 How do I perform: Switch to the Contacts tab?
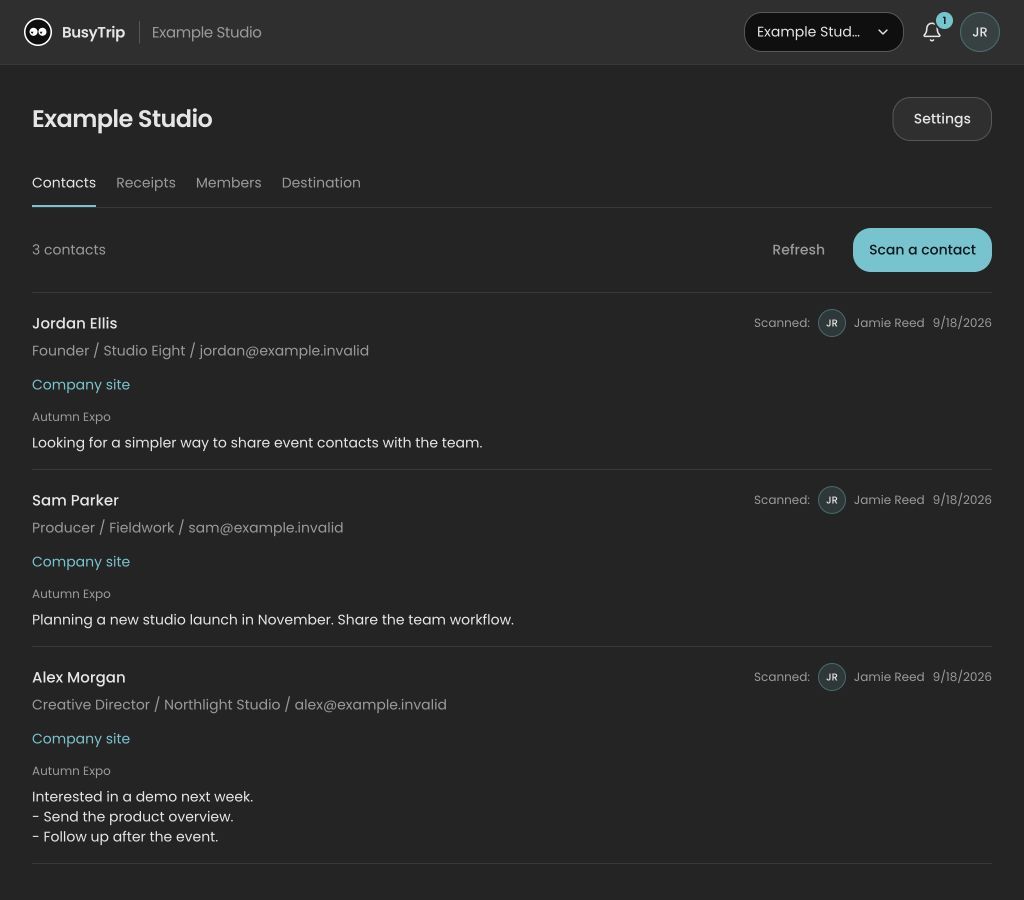pyautogui.click(x=64, y=183)
